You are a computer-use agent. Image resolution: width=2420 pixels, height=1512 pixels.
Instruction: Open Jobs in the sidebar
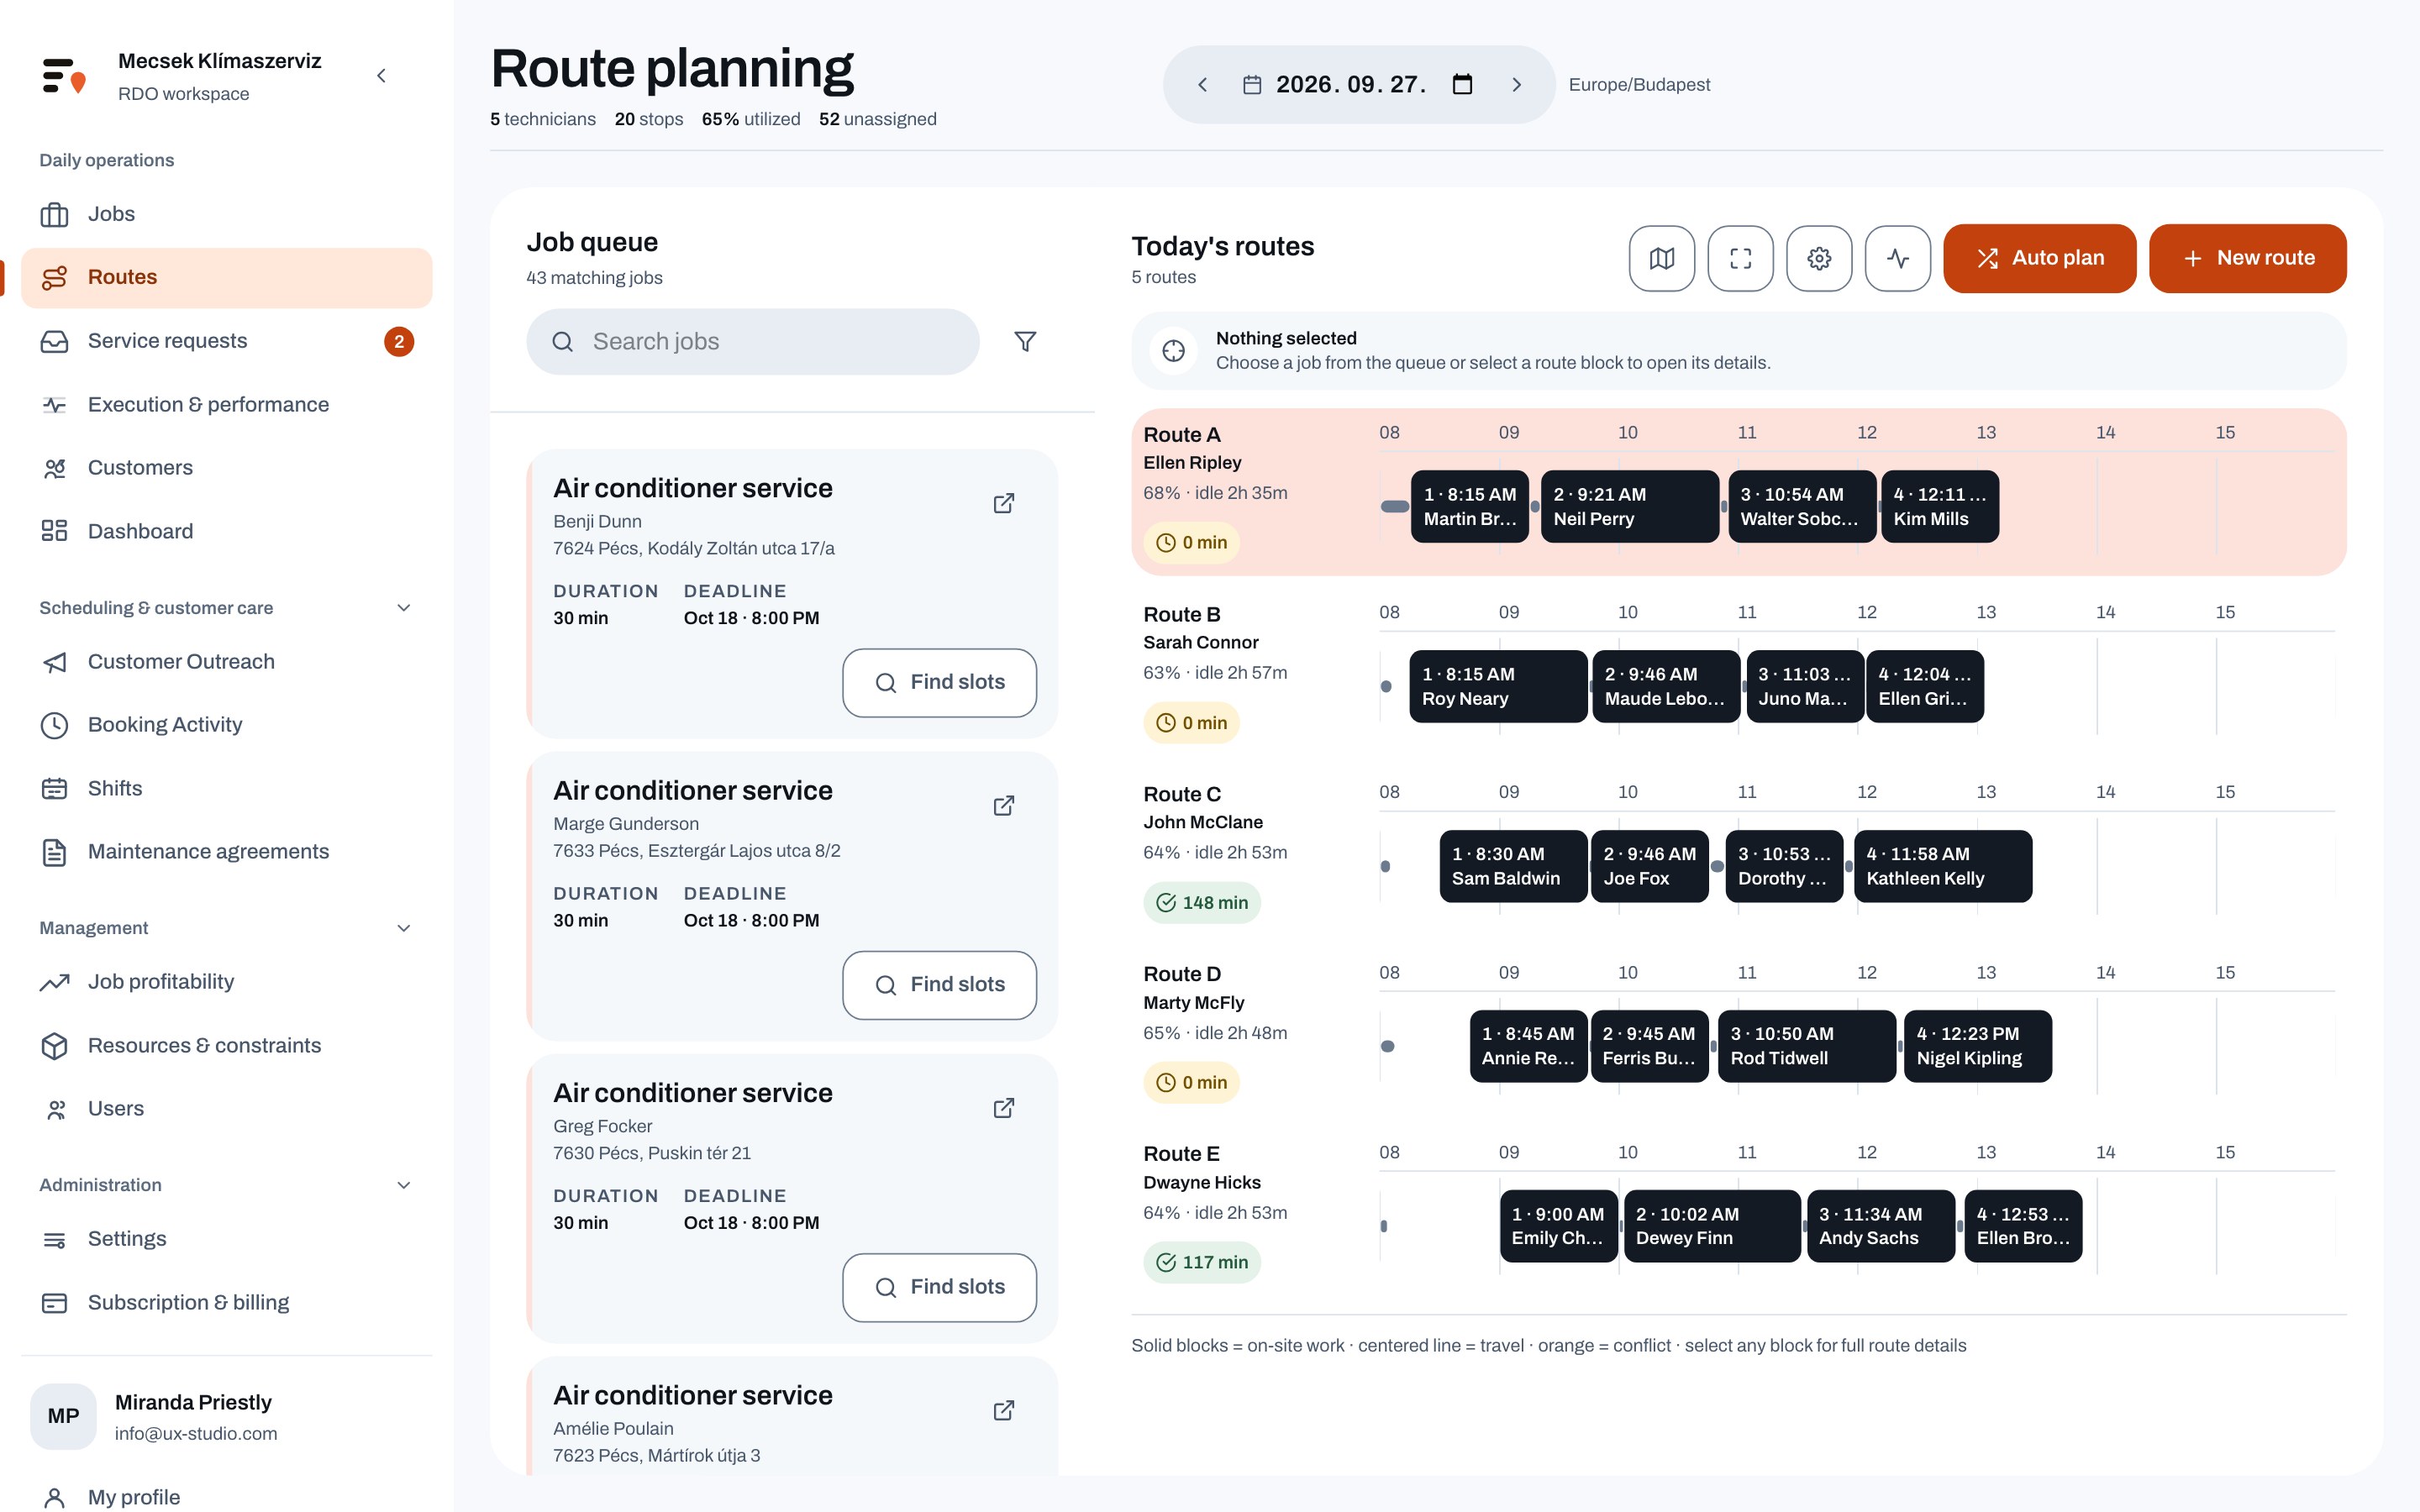pos(226,214)
